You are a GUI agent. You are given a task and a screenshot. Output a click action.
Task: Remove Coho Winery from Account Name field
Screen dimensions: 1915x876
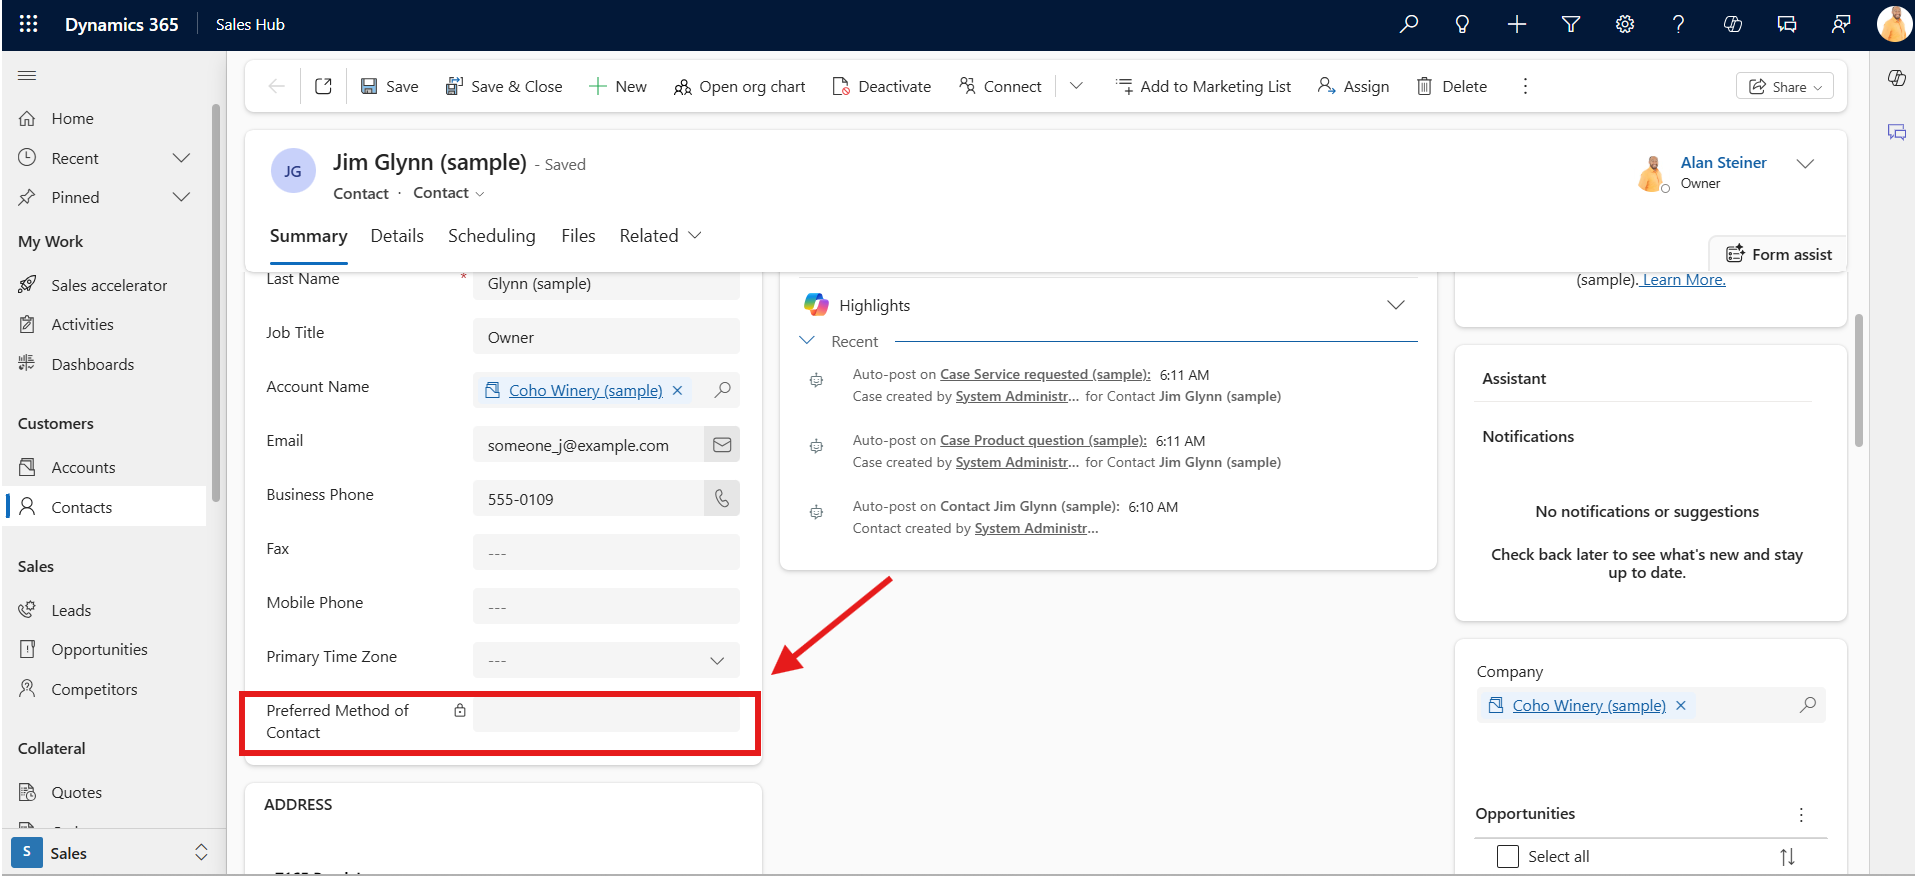[677, 391]
